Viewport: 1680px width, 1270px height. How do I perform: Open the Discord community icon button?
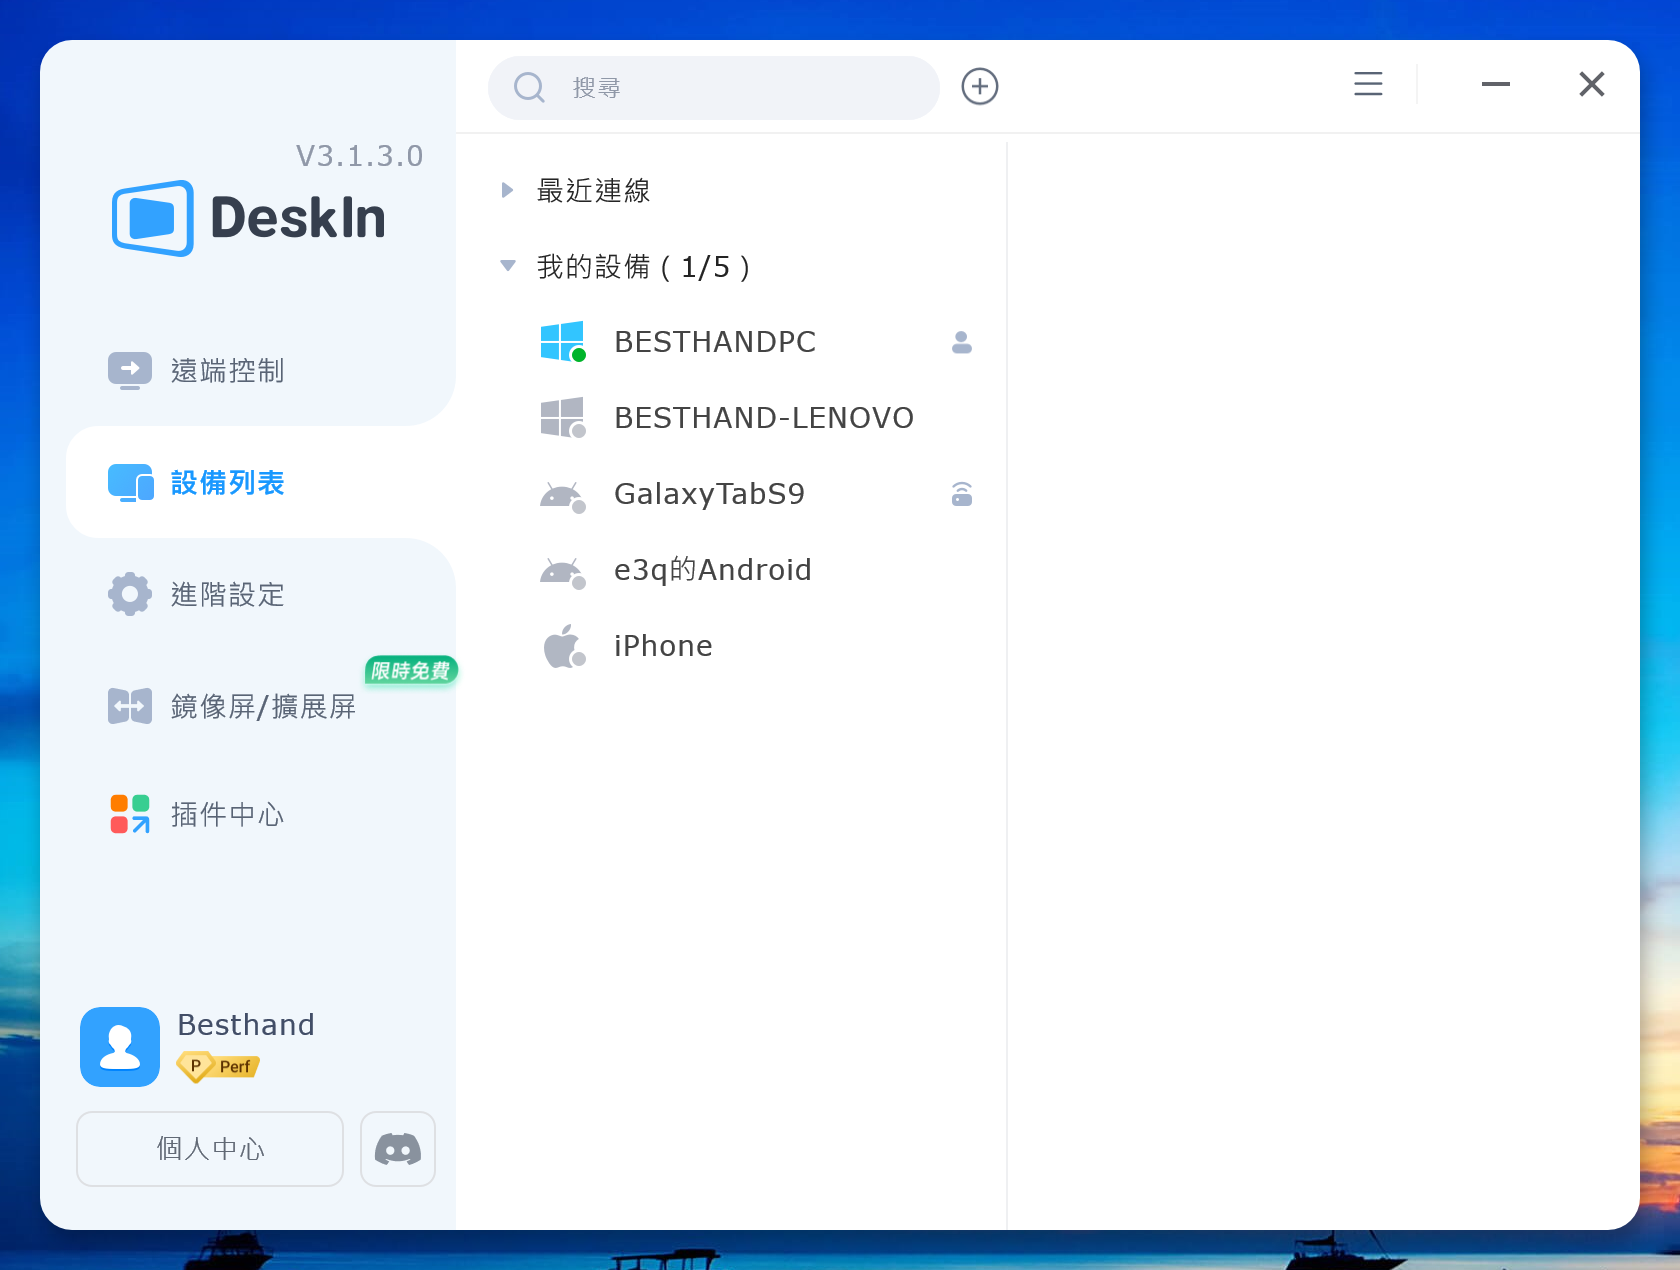click(397, 1149)
